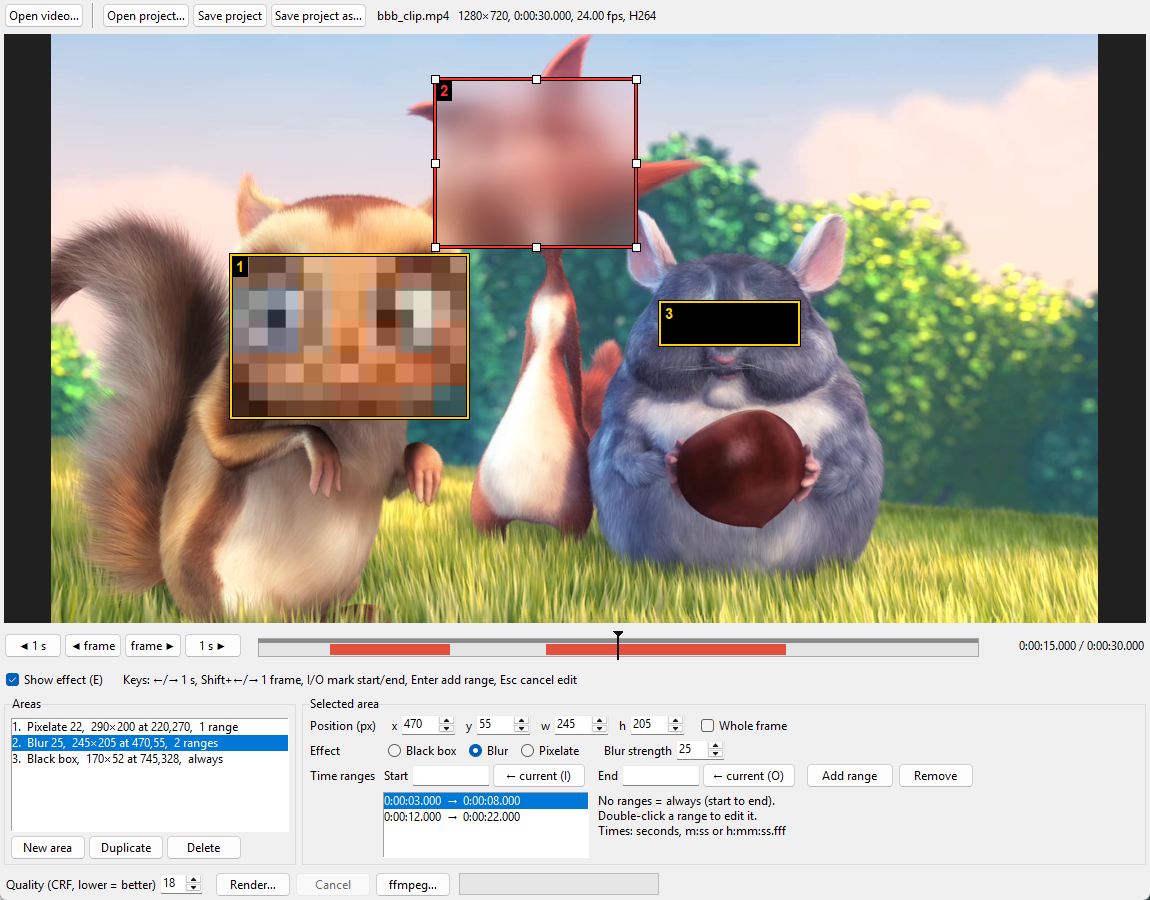Click the y position input field
1150x900 pixels.
pyautogui.click(x=495, y=725)
